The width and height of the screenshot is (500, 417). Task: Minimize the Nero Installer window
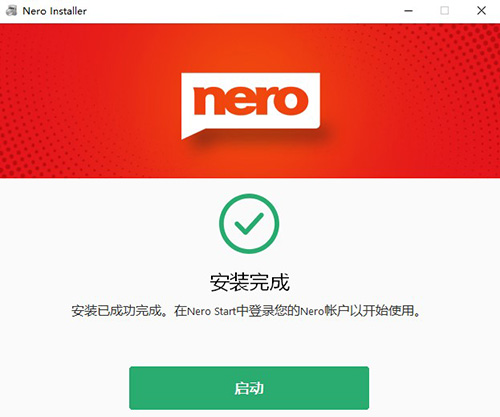[408, 11]
